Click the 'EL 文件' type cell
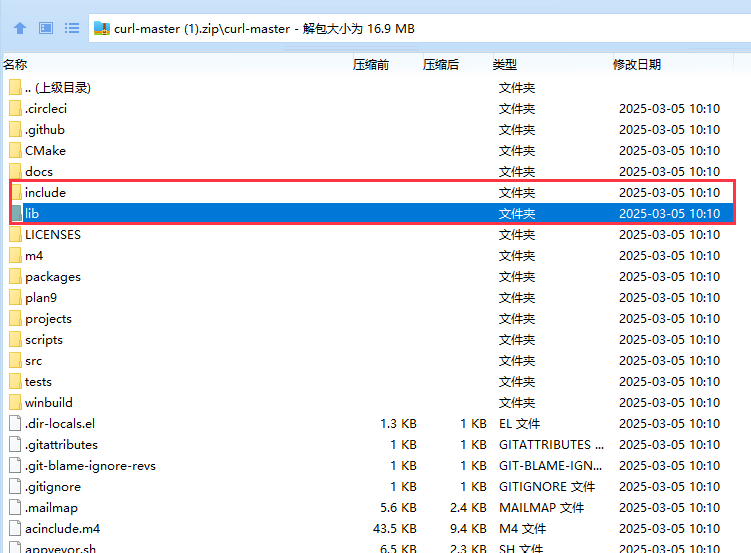This screenshot has width=751, height=553. click(x=519, y=424)
